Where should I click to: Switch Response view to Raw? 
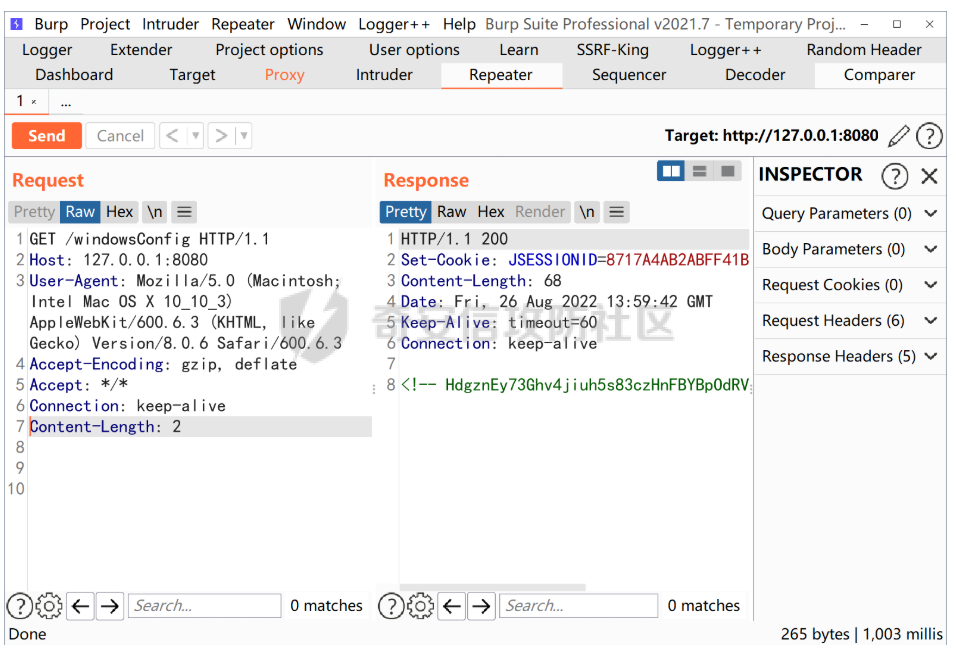pyautogui.click(x=452, y=212)
